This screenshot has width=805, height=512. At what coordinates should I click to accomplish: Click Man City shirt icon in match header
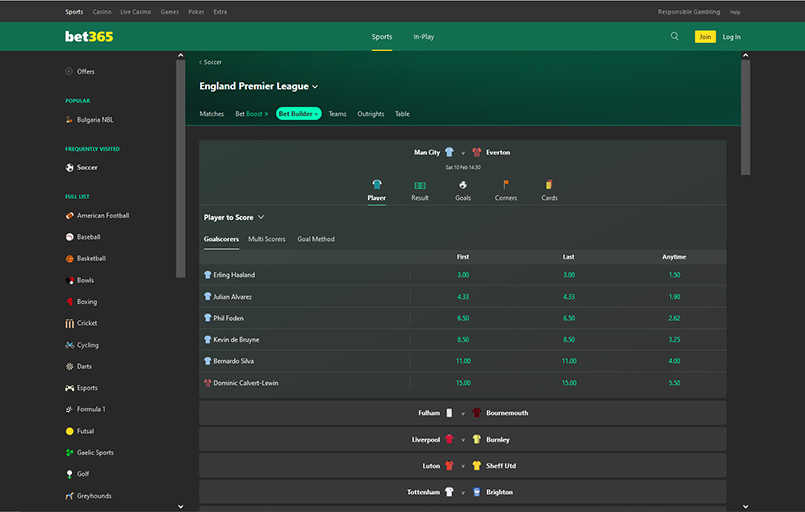pos(449,152)
